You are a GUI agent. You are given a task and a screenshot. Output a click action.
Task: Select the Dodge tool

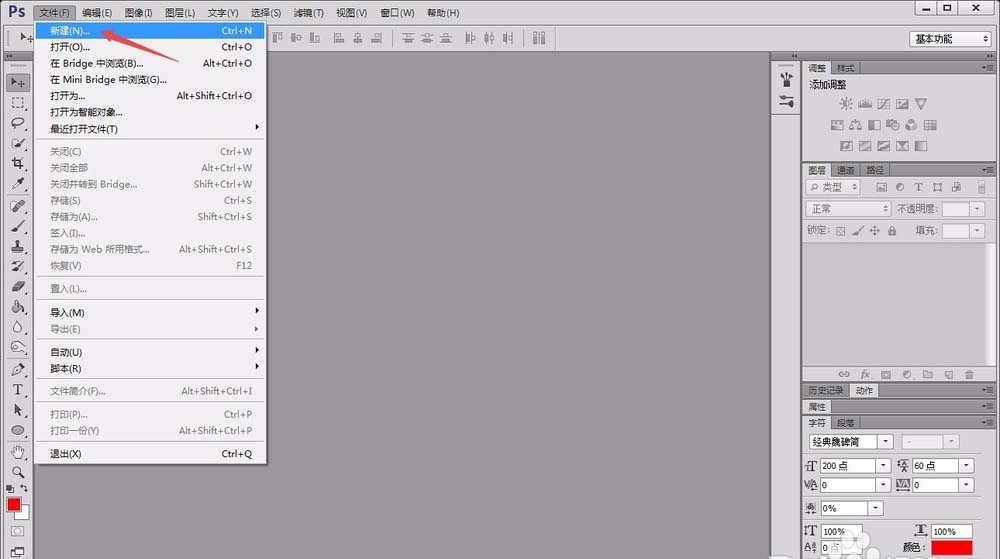tap(17, 348)
